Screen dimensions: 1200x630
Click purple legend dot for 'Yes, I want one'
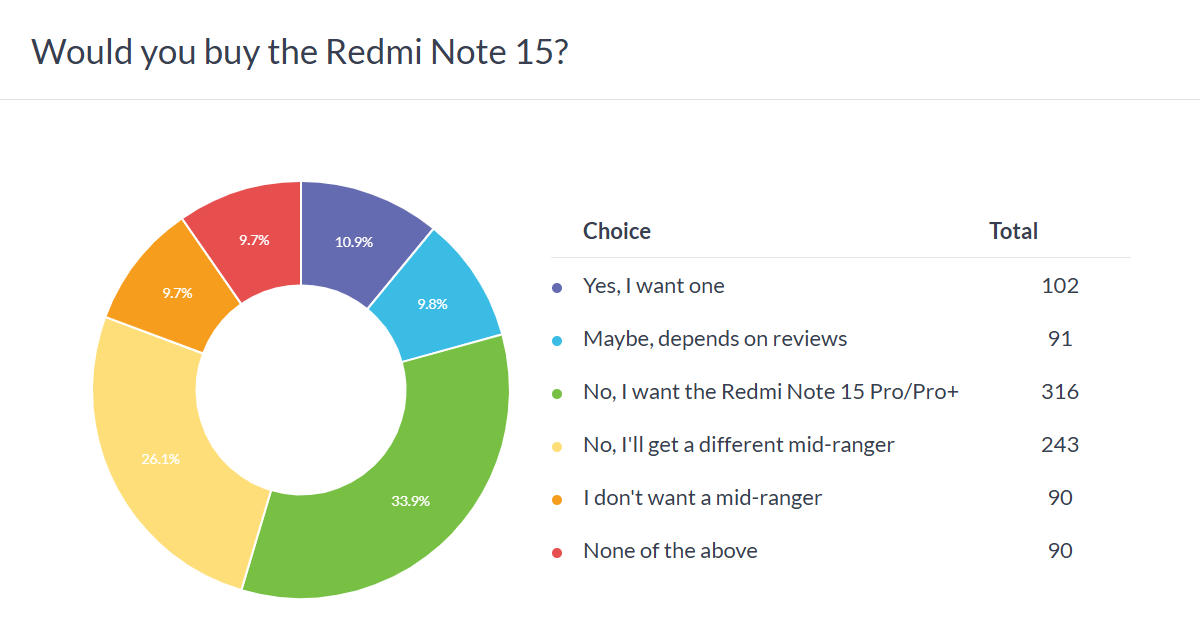click(x=557, y=287)
